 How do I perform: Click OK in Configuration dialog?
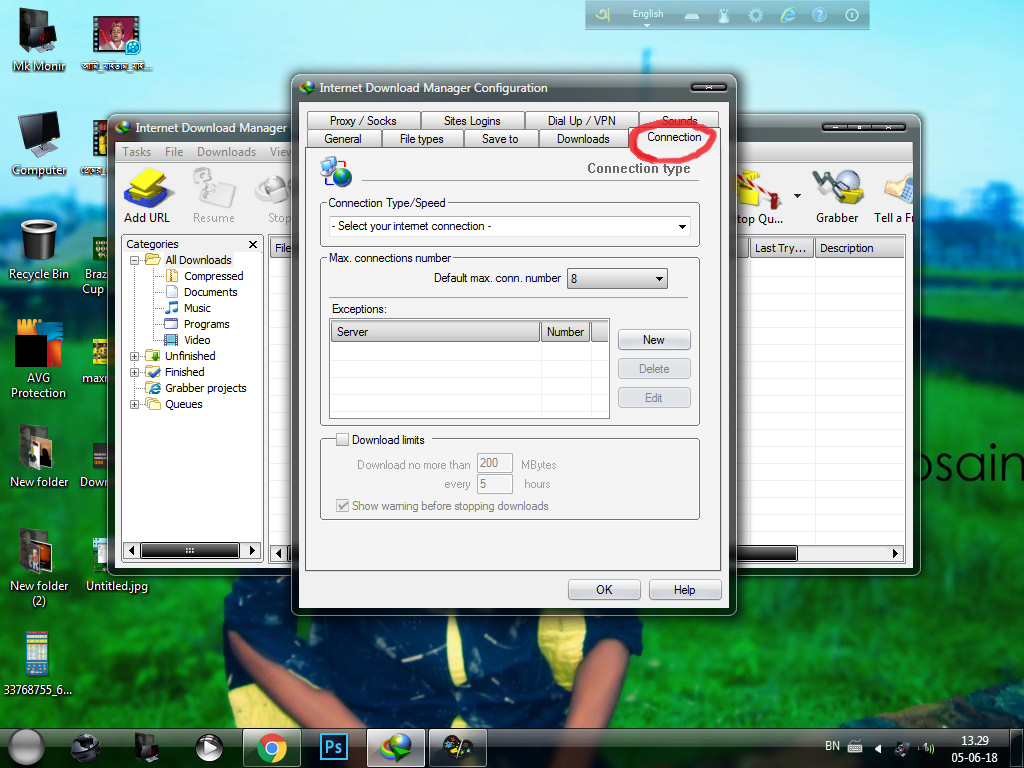[604, 590]
